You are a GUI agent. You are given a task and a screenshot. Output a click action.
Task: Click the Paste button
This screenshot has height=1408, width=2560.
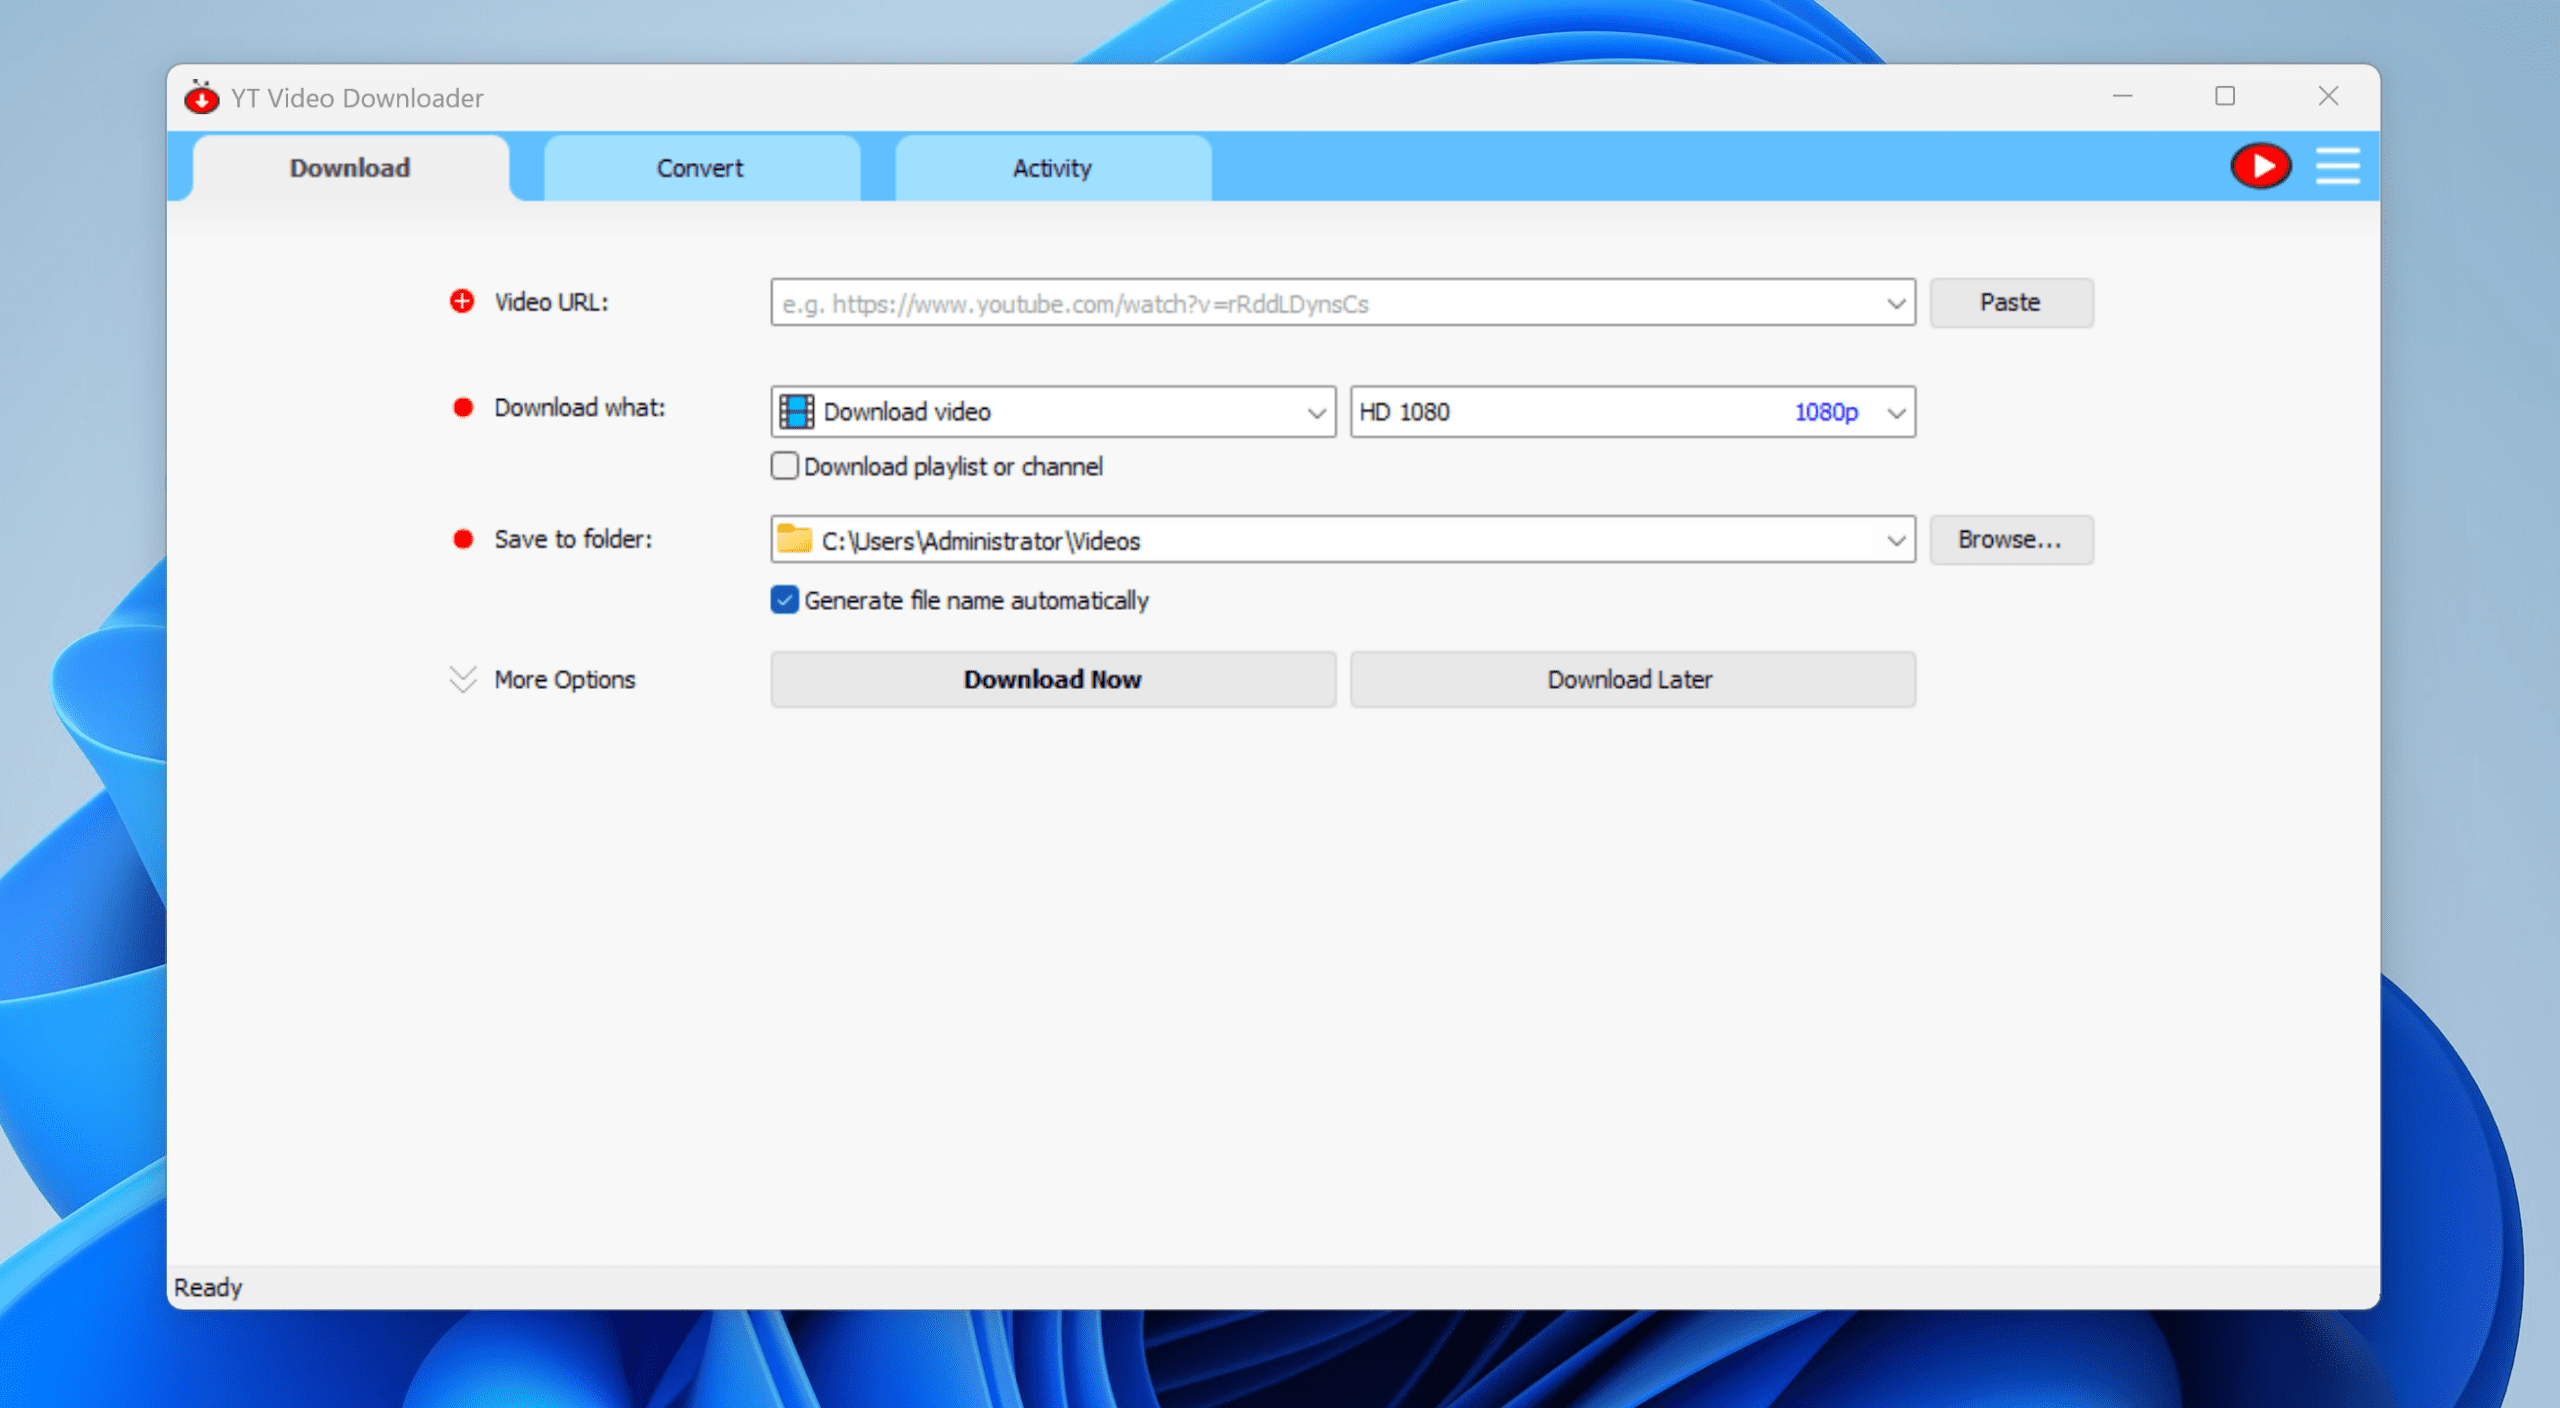pyautogui.click(x=2011, y=302)
